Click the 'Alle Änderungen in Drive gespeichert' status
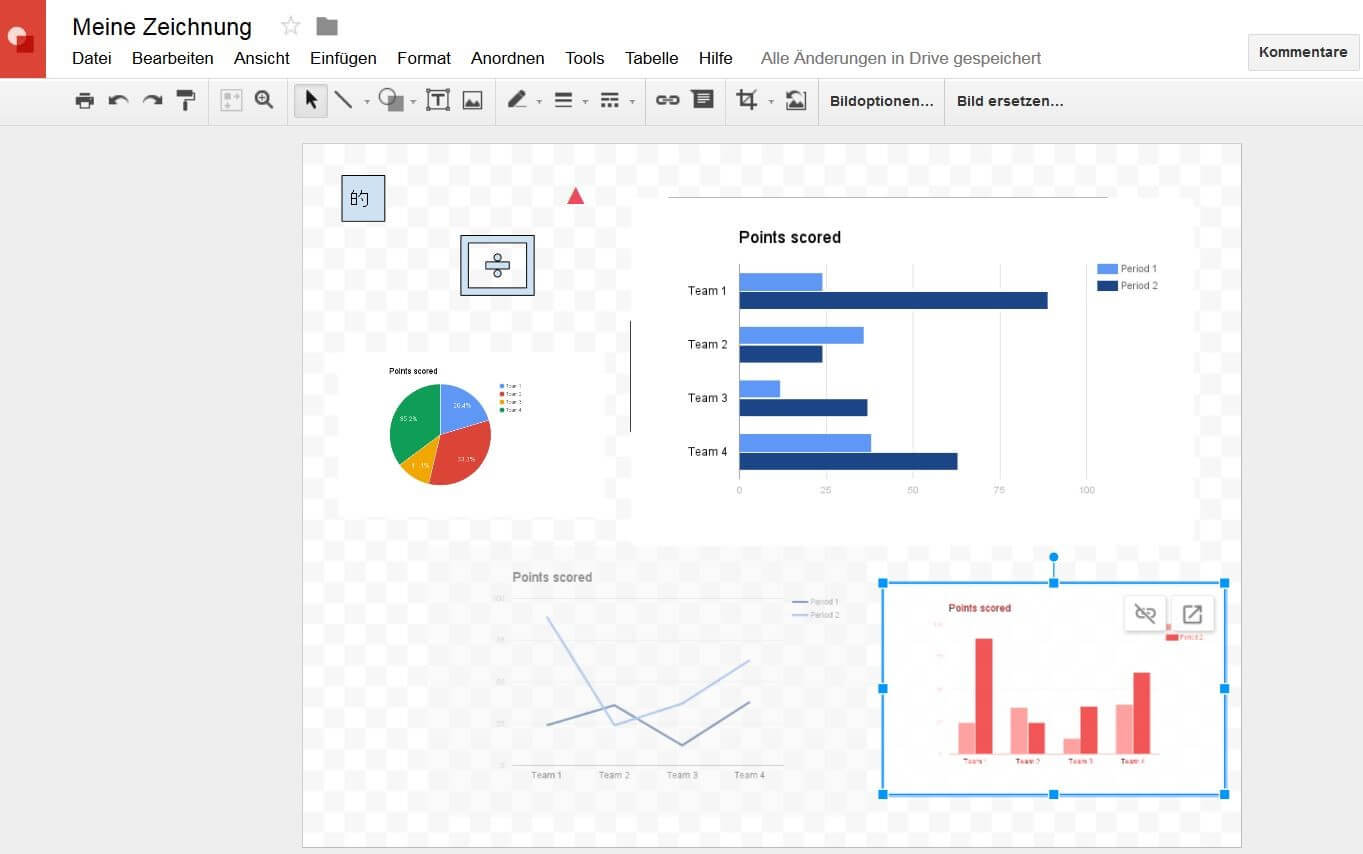The image size is (1363, 854). pos(901,58)
